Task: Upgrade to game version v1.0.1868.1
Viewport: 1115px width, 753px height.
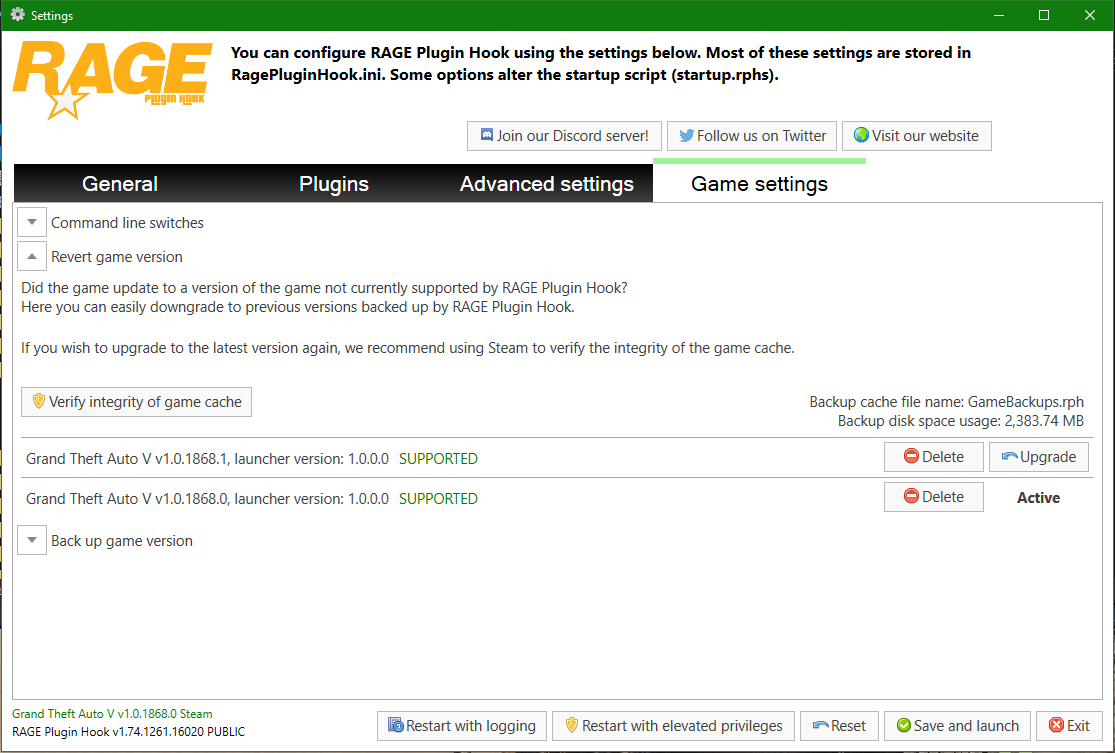Action: (1038, 457)
